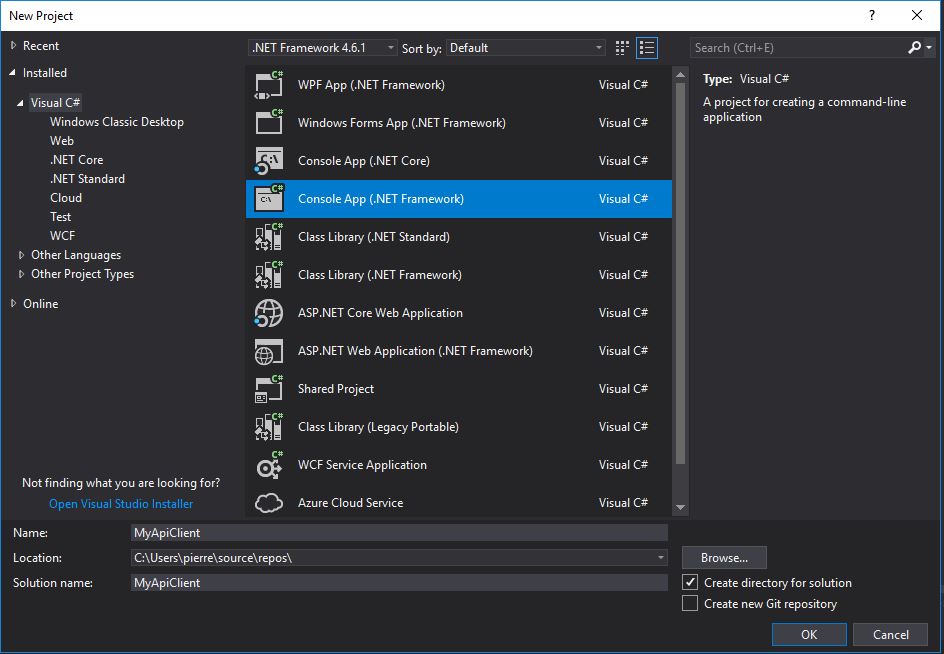Expand the Online node
The image size is (944, 654).
tap(13, 304)
